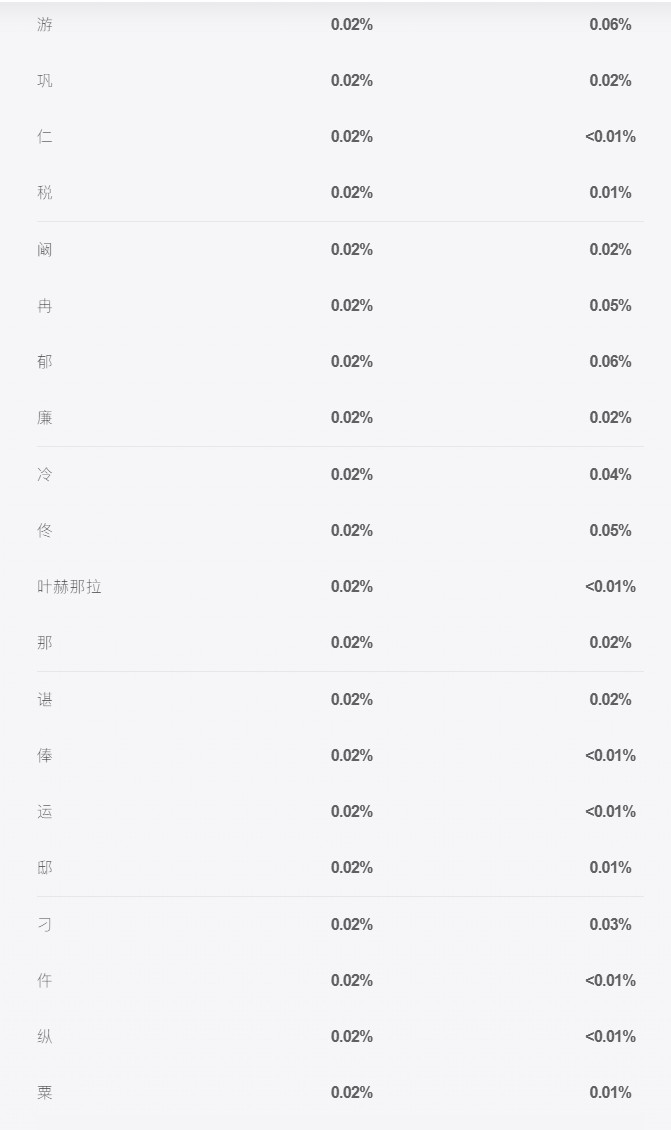Viewport: 671px width, 1130px height.
Task: Select the single-character surname 那
Action: pyautogui.click(x=45, y=643)
